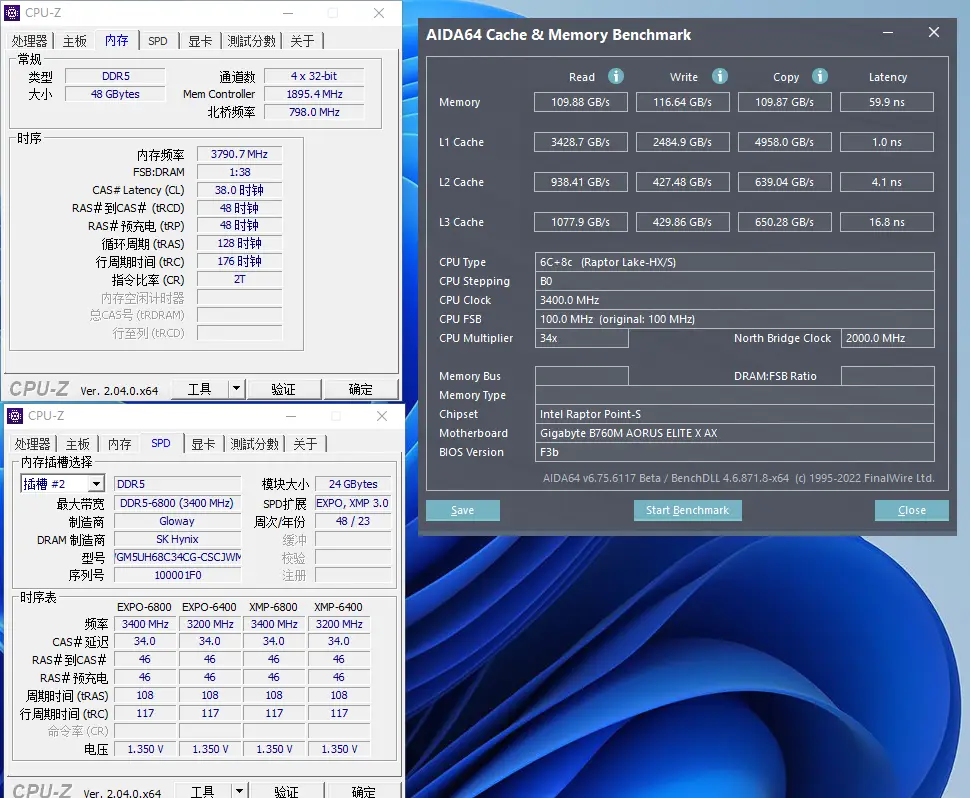This screenshot has height=798, width=970.
Task: Click 通道数 value 4 x 32-bit
Action: point(314,76)
